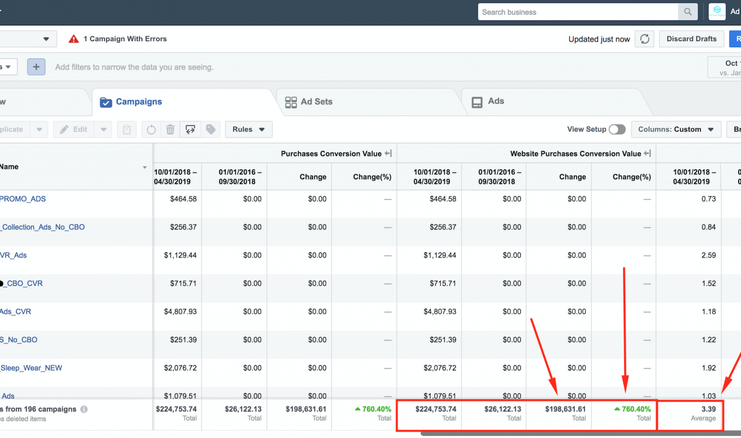741x438 pixels.
Task: Open the Sleep_Wear_NEW campaign link
Action: (31, 368)
